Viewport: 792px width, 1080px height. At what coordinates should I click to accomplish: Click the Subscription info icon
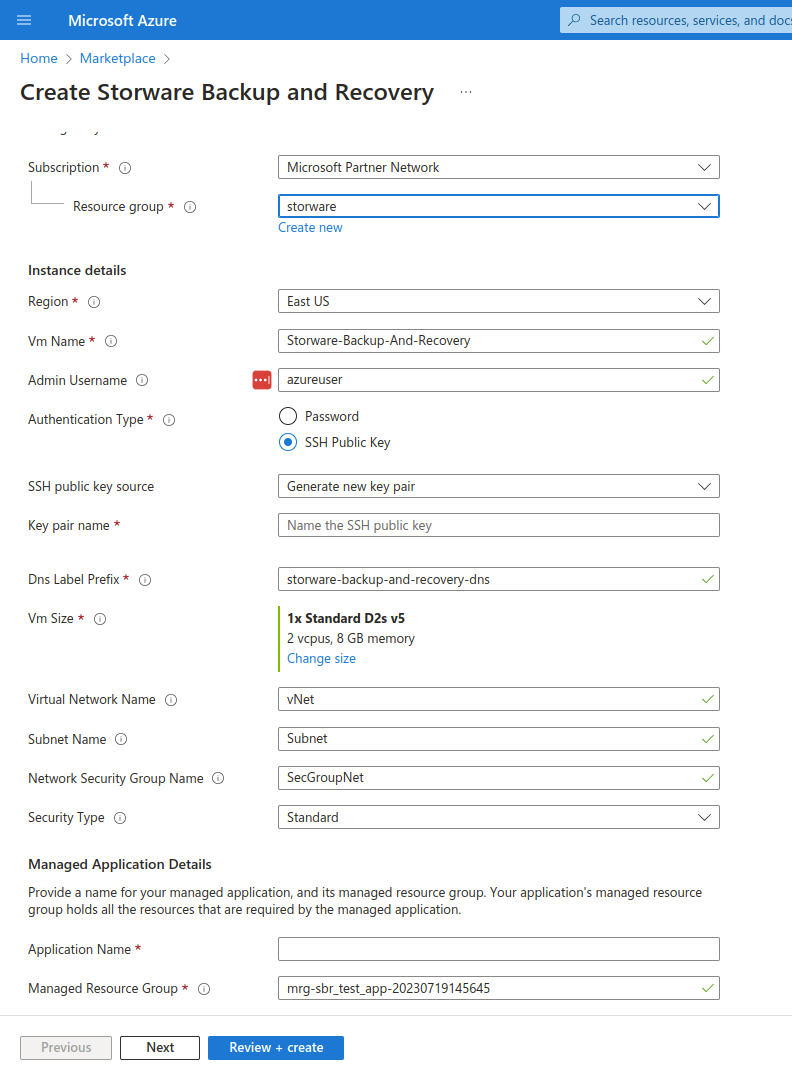[x=125, y=168]
